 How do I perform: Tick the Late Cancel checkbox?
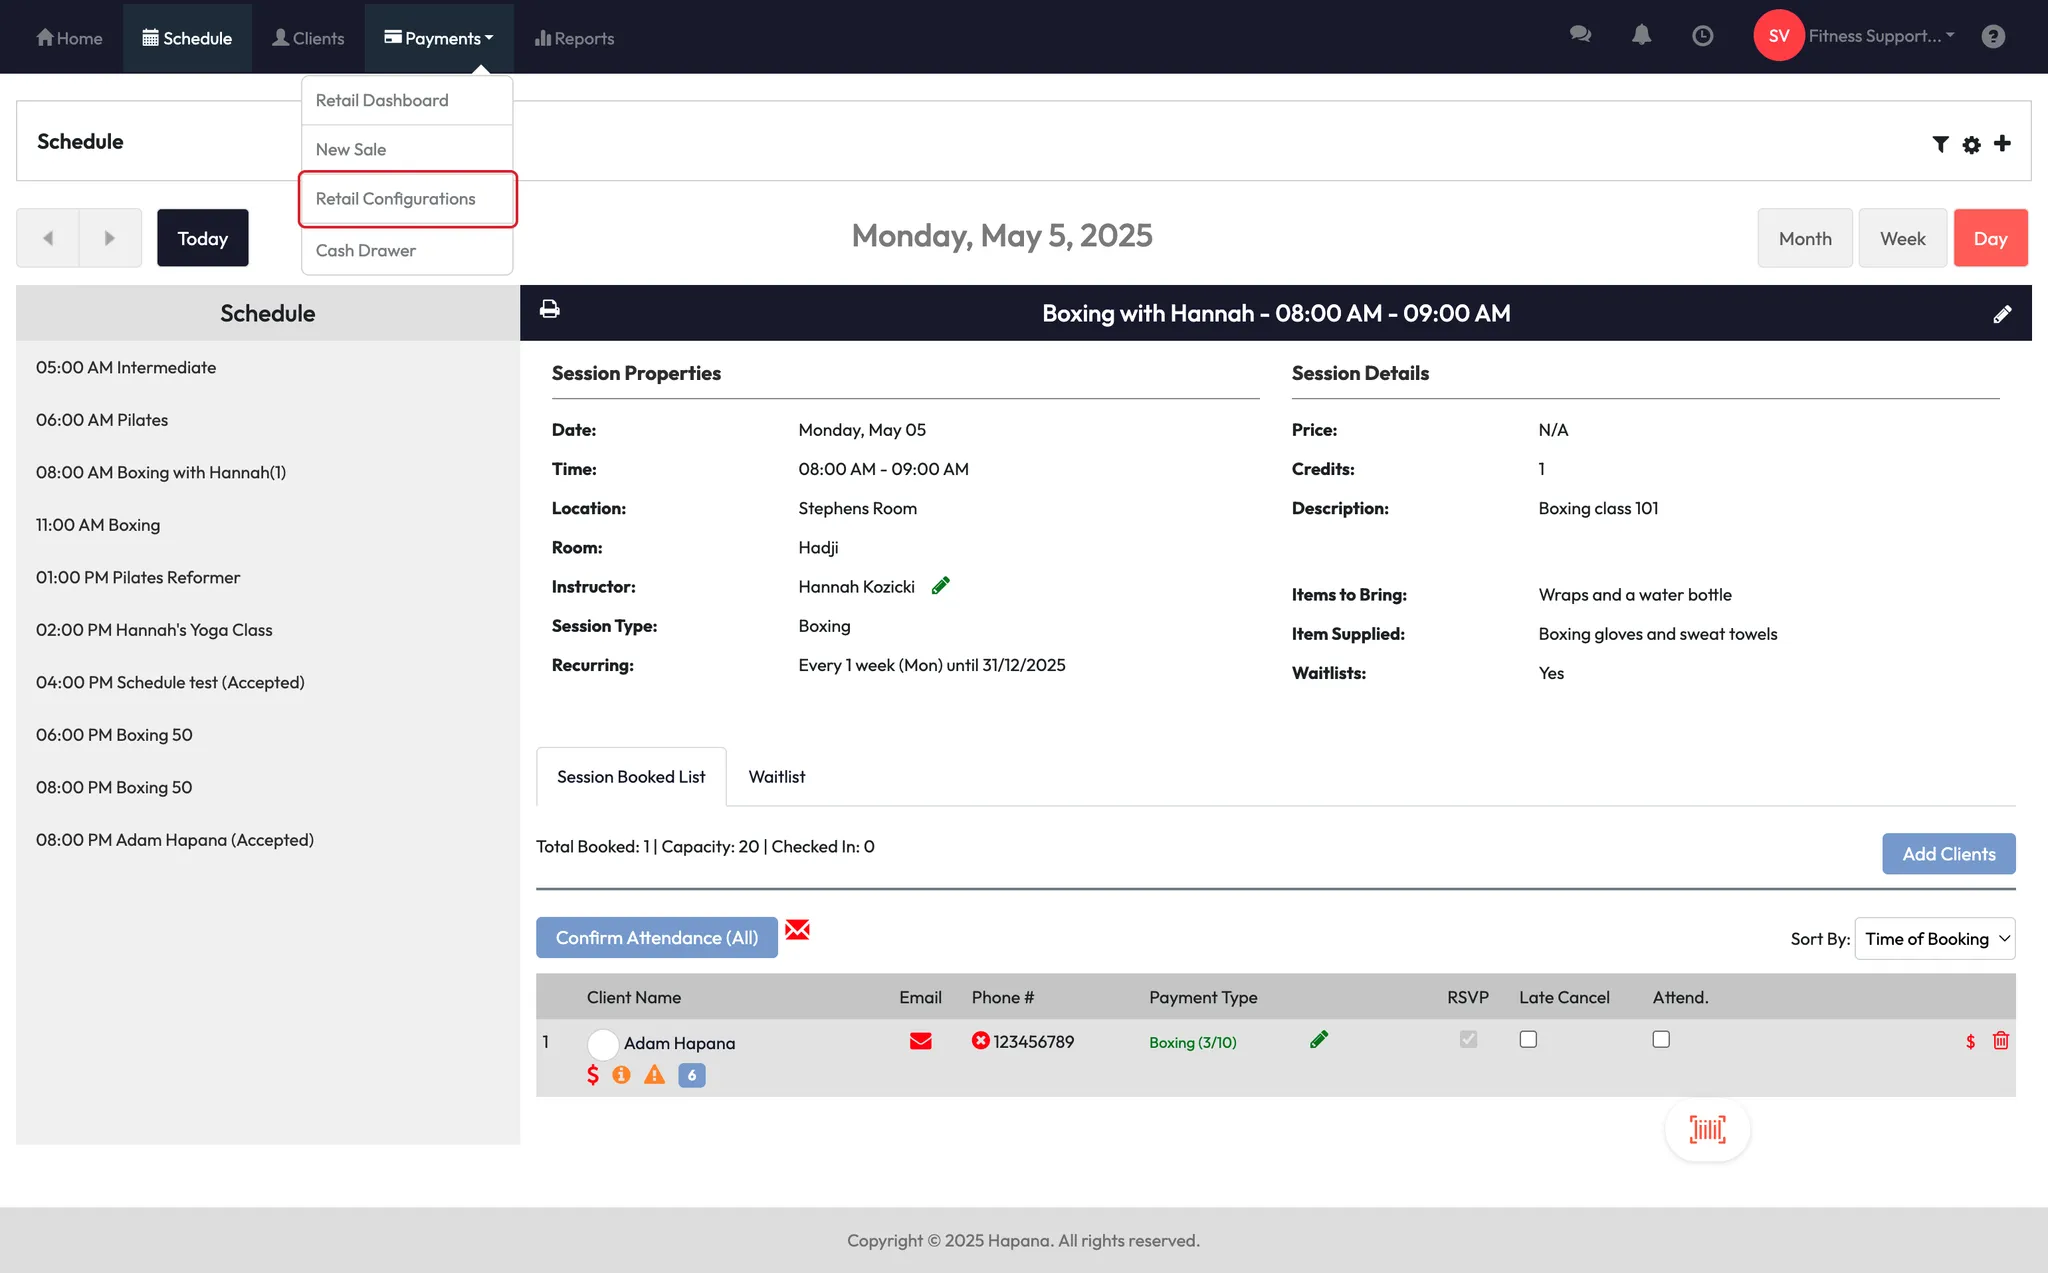click(x=1528, y=1040)
